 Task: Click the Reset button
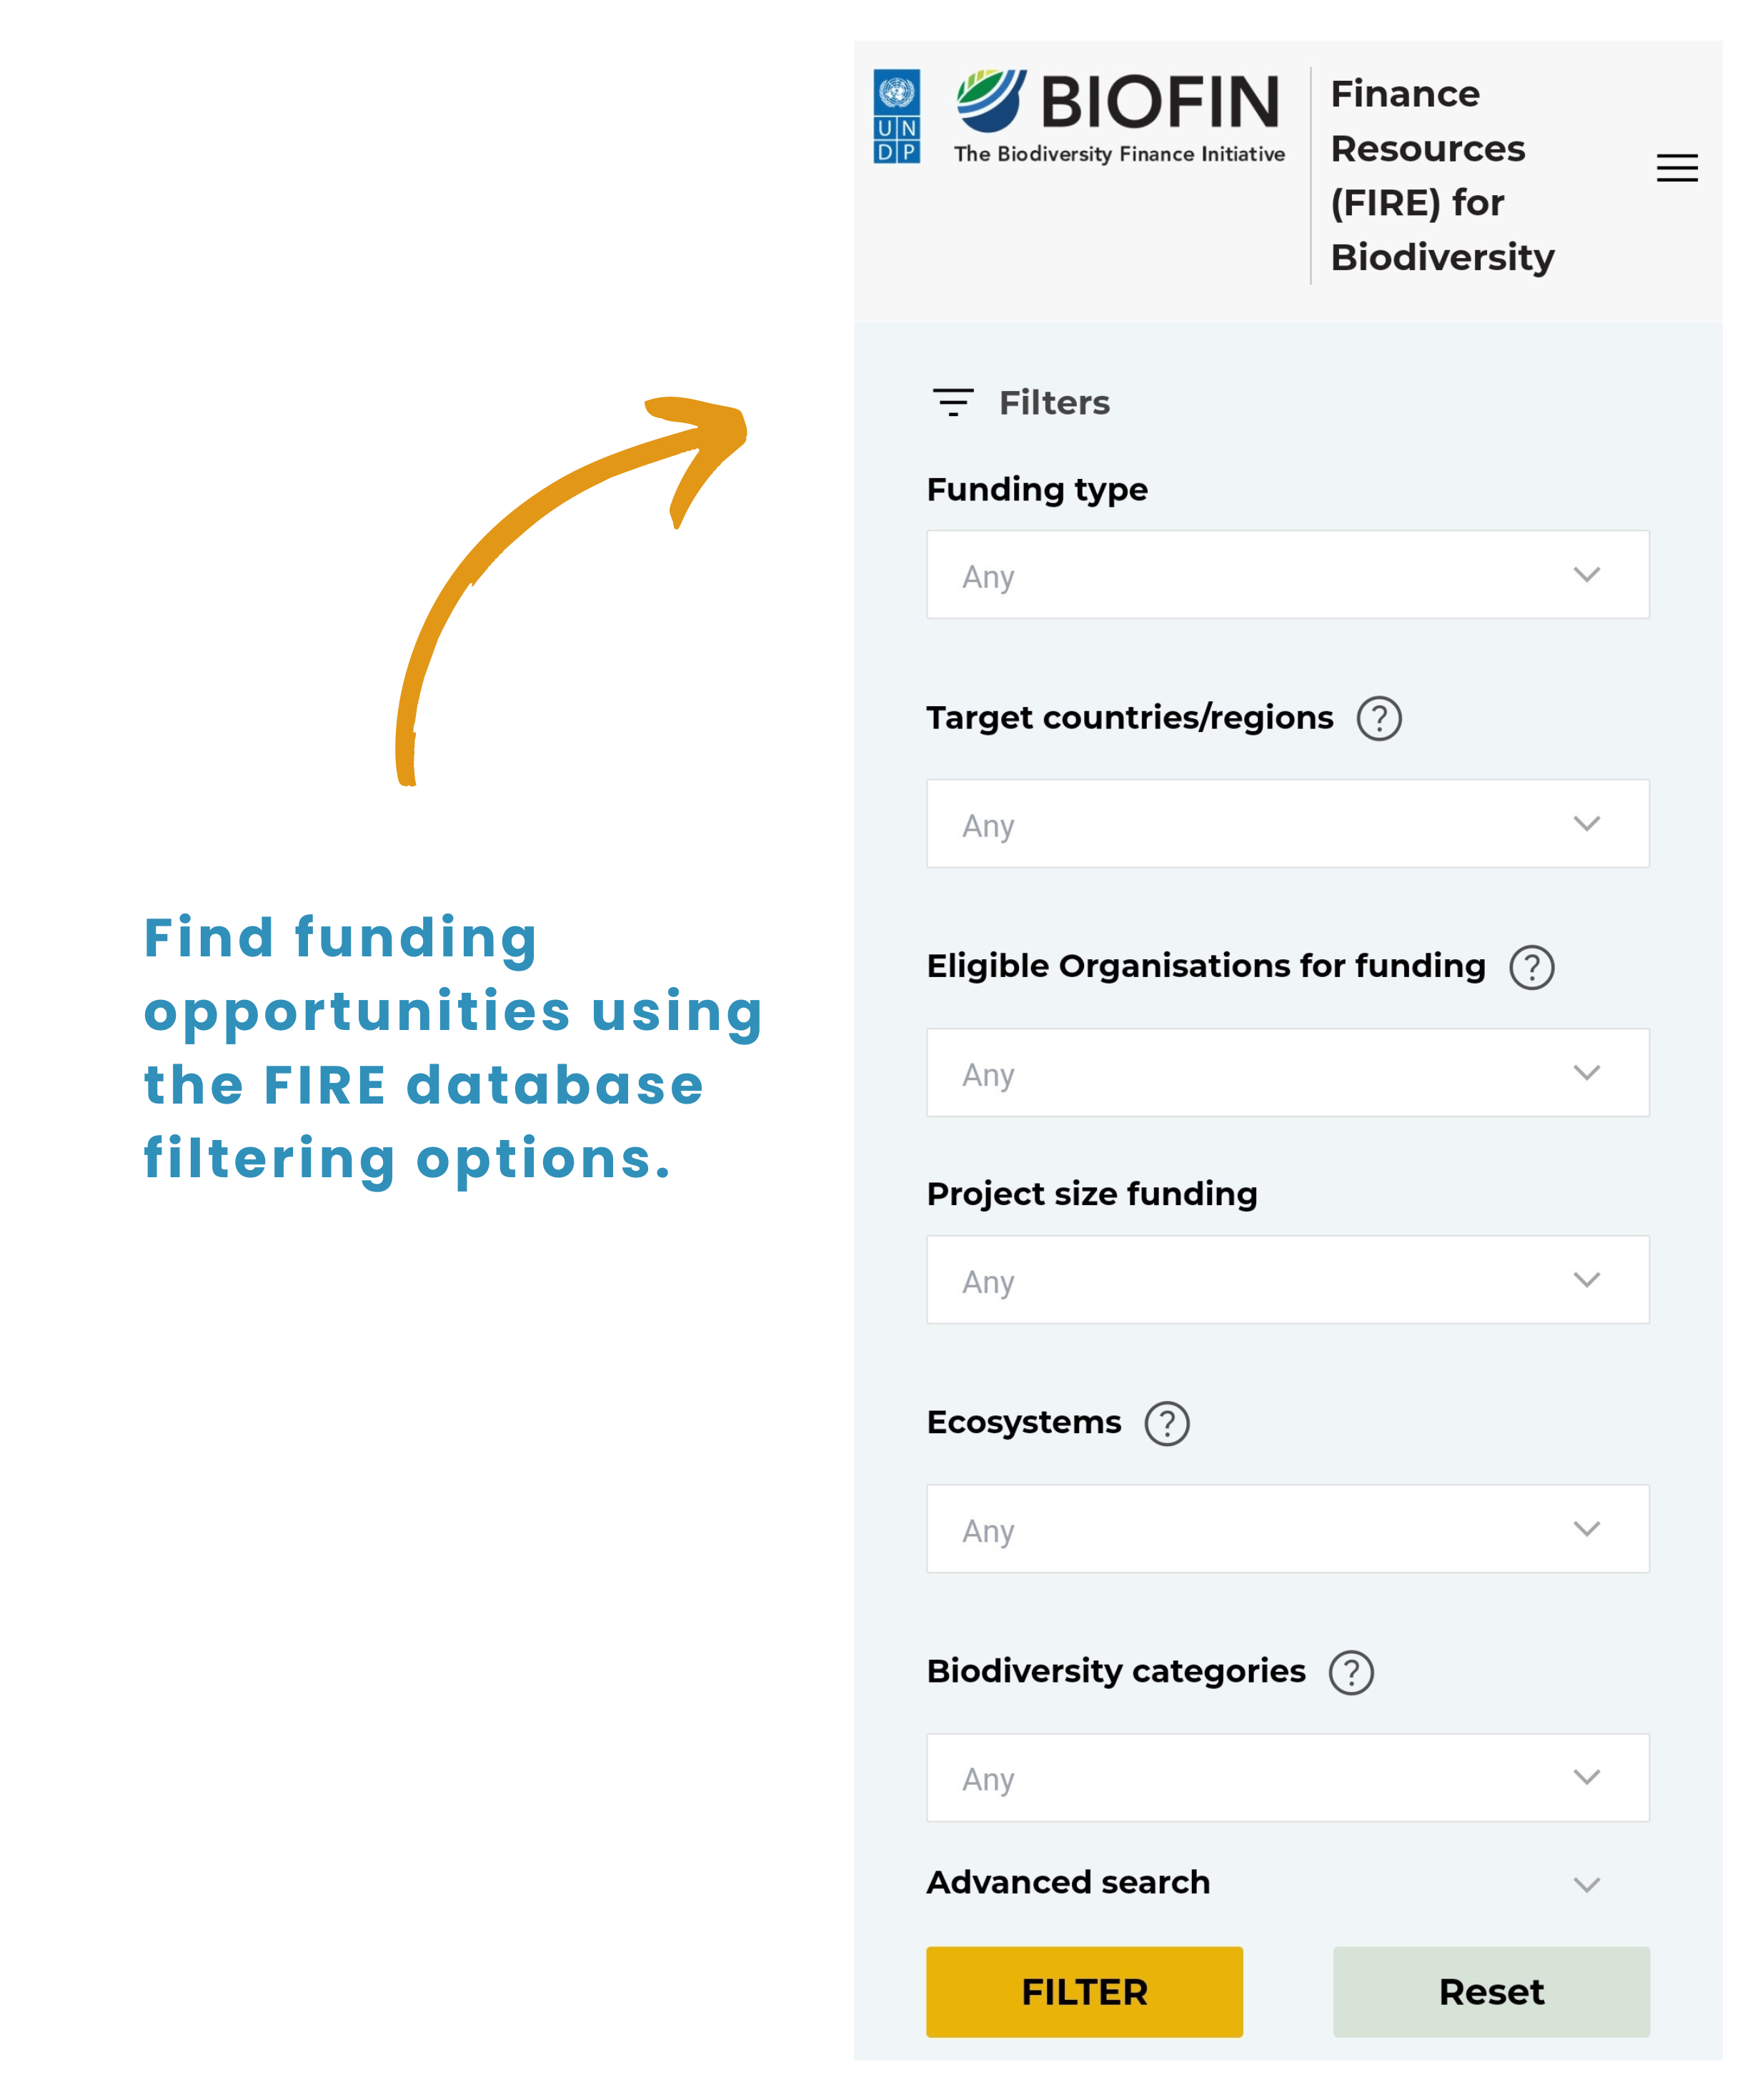coord(1490,1992)
